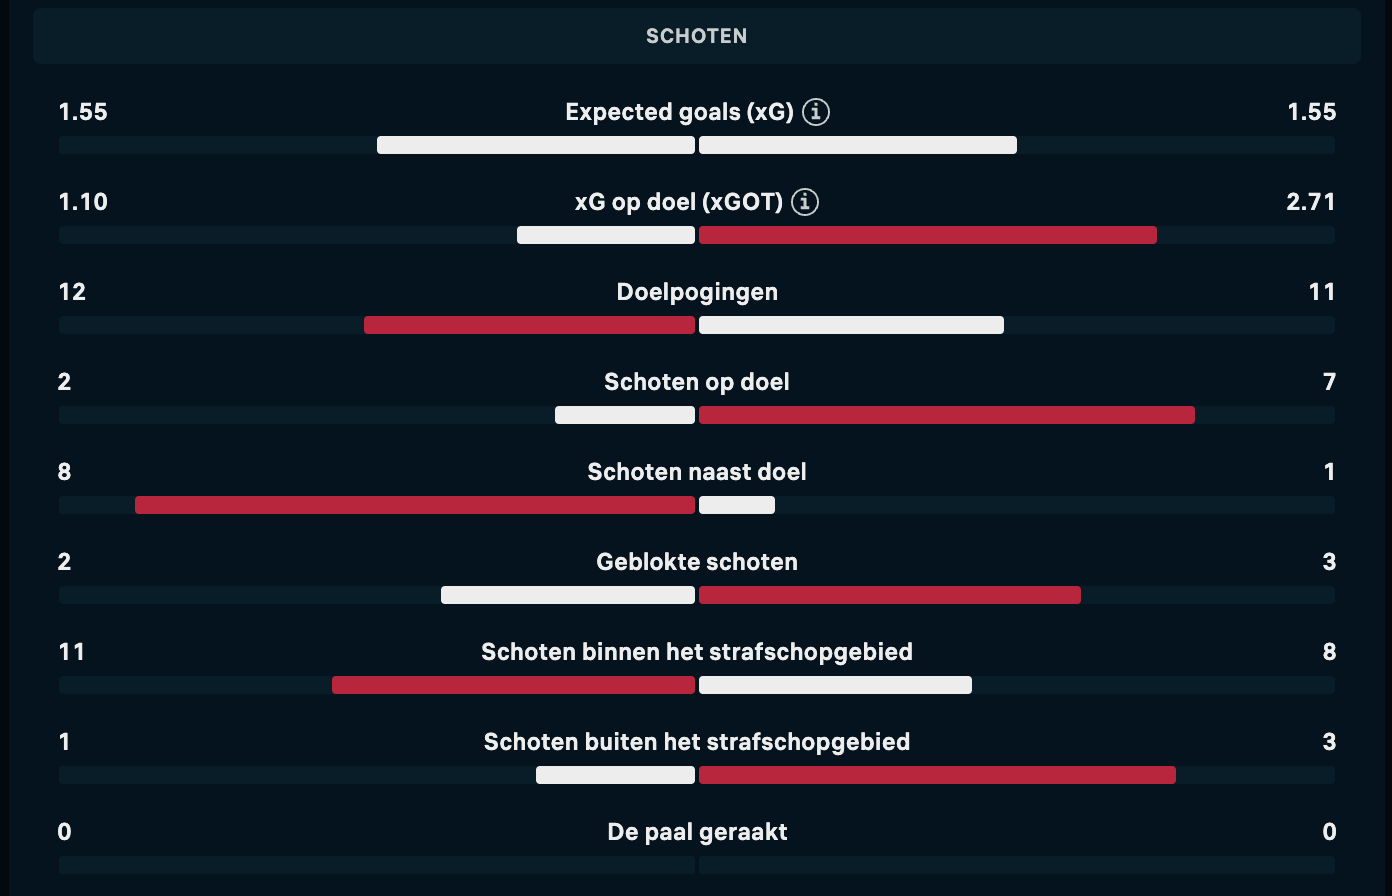1392x896 pixels.
Task: Click the info circle beside xGOT label
Action: (806, 202)
